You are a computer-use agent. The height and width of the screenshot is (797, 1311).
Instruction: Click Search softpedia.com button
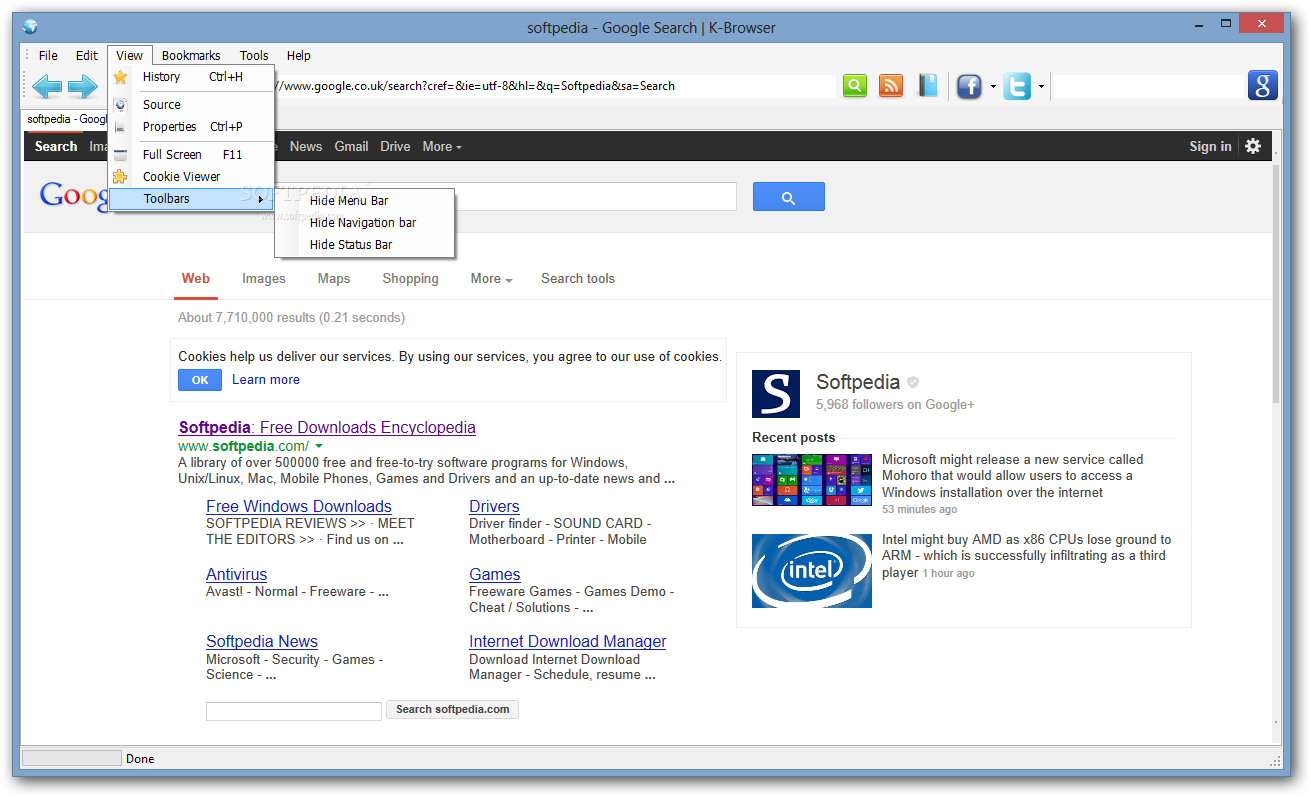click(452, 710)
